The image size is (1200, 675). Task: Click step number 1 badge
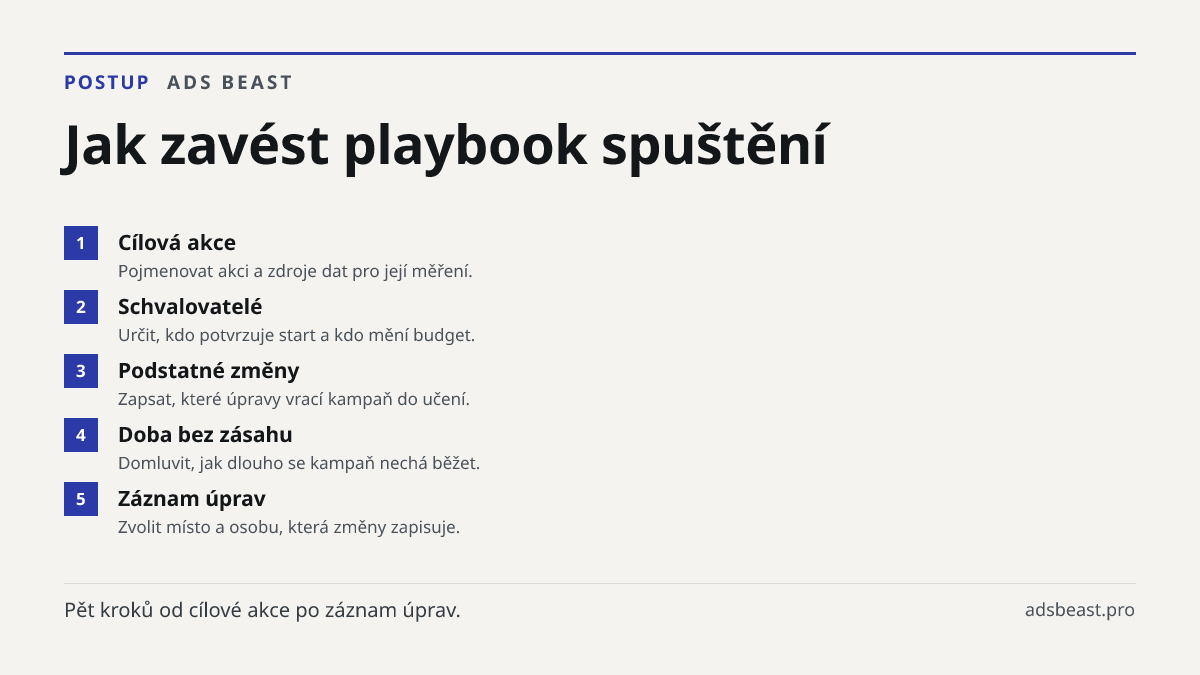click(81, 243)
